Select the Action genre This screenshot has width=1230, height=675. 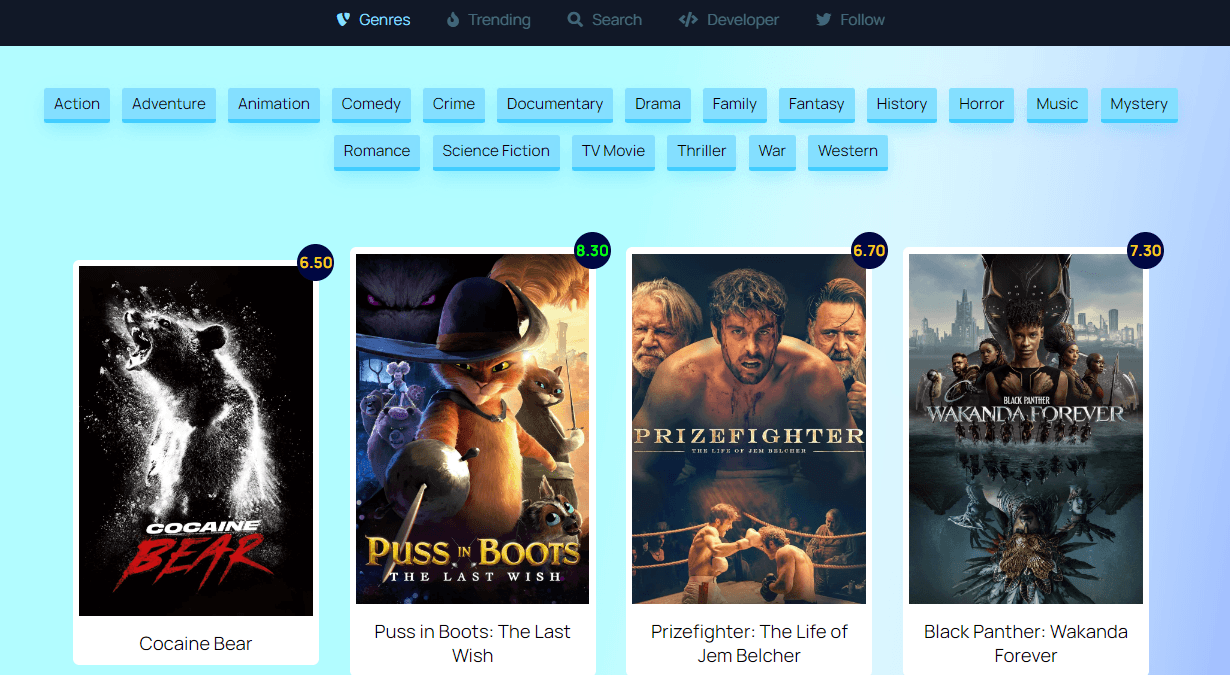[x=76, y=104]
